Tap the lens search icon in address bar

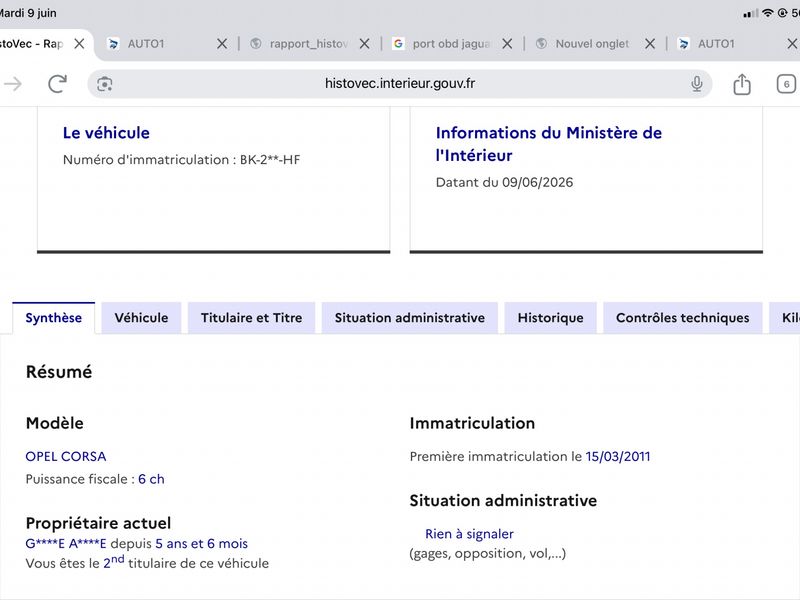click(x=105, y=84)
